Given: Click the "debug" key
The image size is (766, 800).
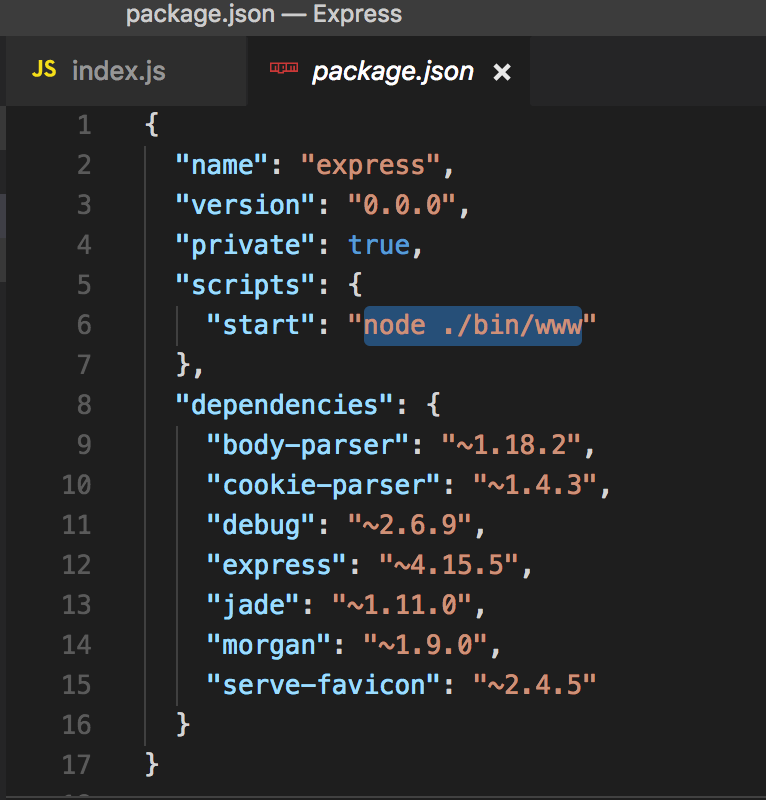Looking at the screenshot, I should [x=261, y=525].
